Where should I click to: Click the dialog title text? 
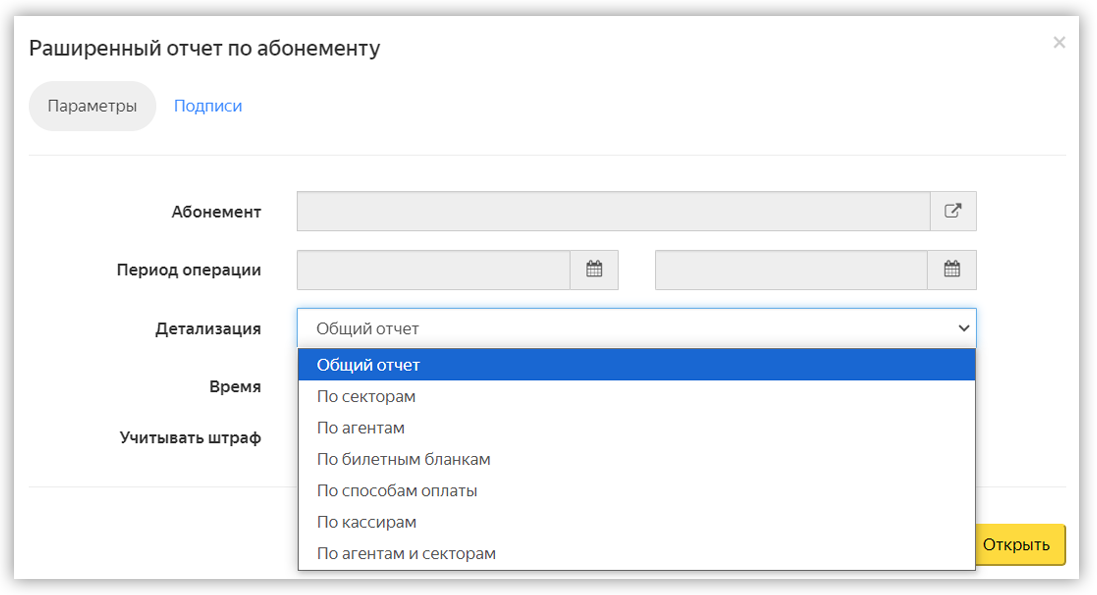click(204, 48)
